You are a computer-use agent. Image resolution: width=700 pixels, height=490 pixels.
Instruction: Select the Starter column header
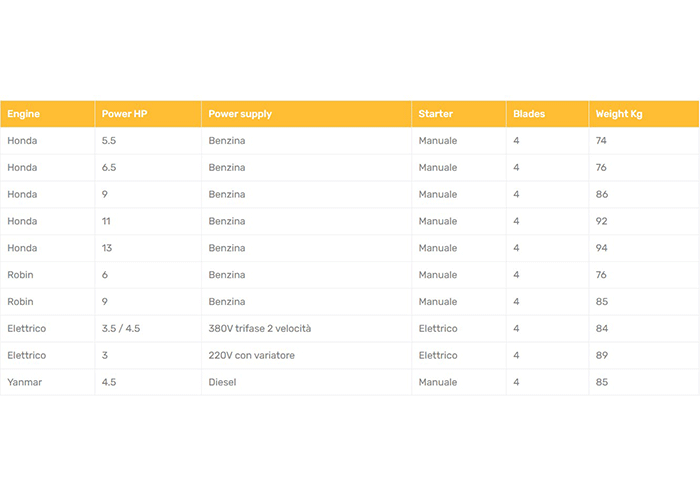(458, 114)
